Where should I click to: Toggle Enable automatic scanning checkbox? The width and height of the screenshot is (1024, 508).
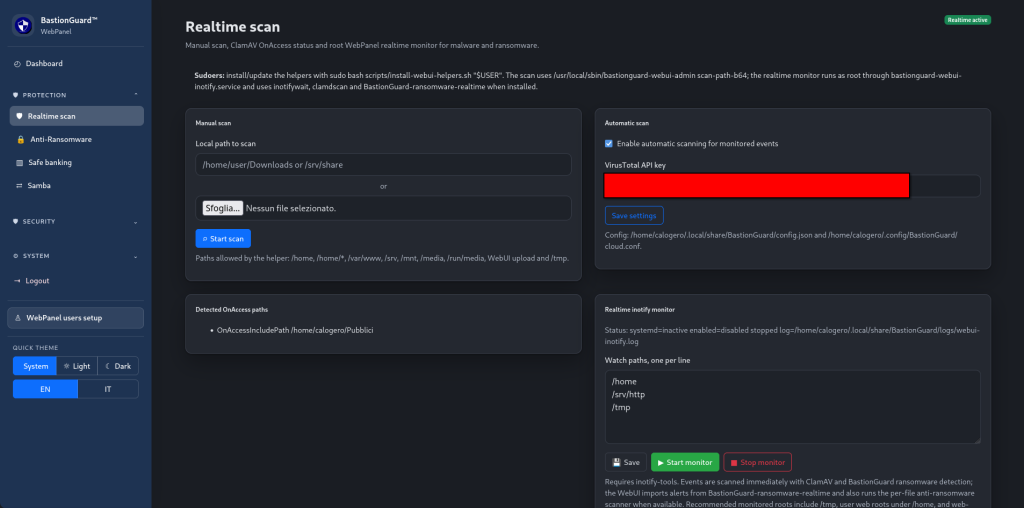tap(609, 144)
